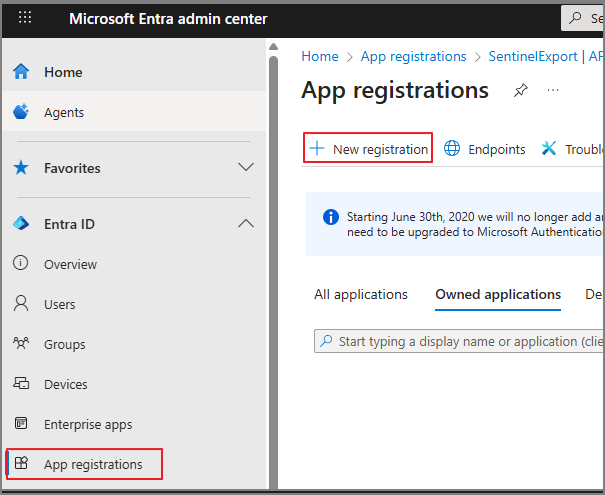Image resolution: width=605 pixels, height=495 pixels.
Task: Select the Owned applications tab
Action: [498, 294]
